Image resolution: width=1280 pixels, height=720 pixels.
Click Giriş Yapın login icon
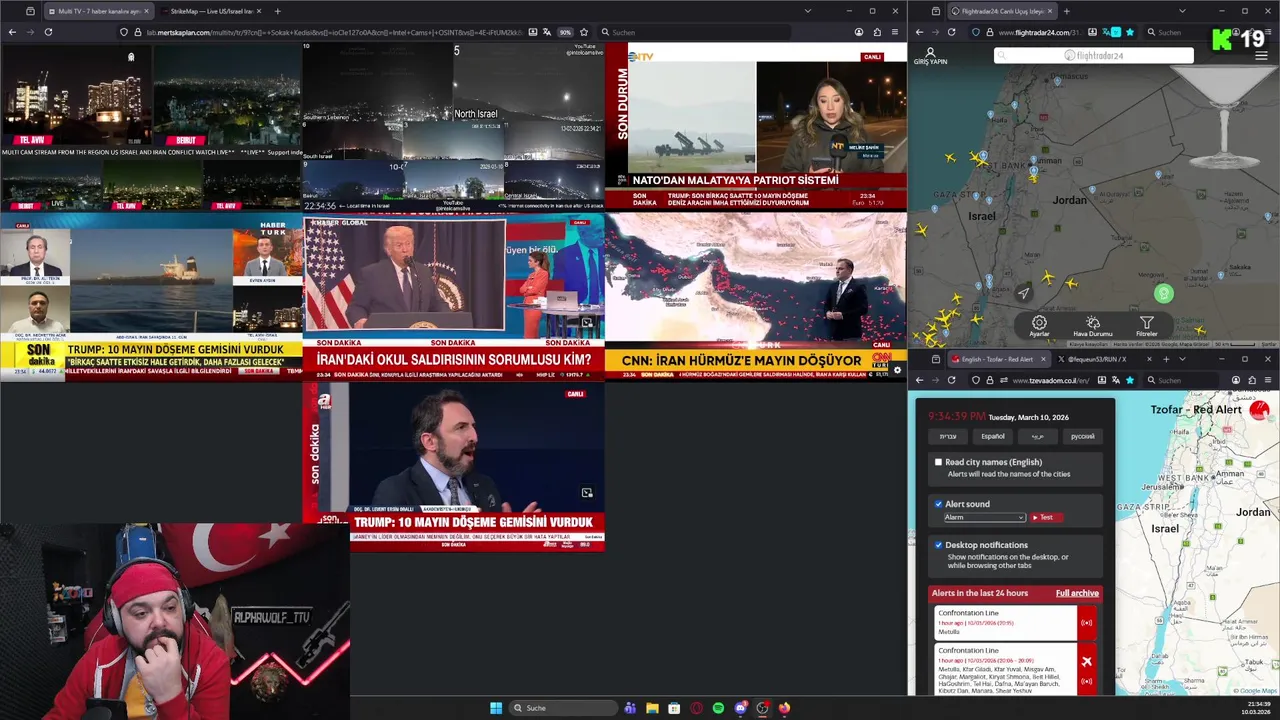[x=930, y=56]
